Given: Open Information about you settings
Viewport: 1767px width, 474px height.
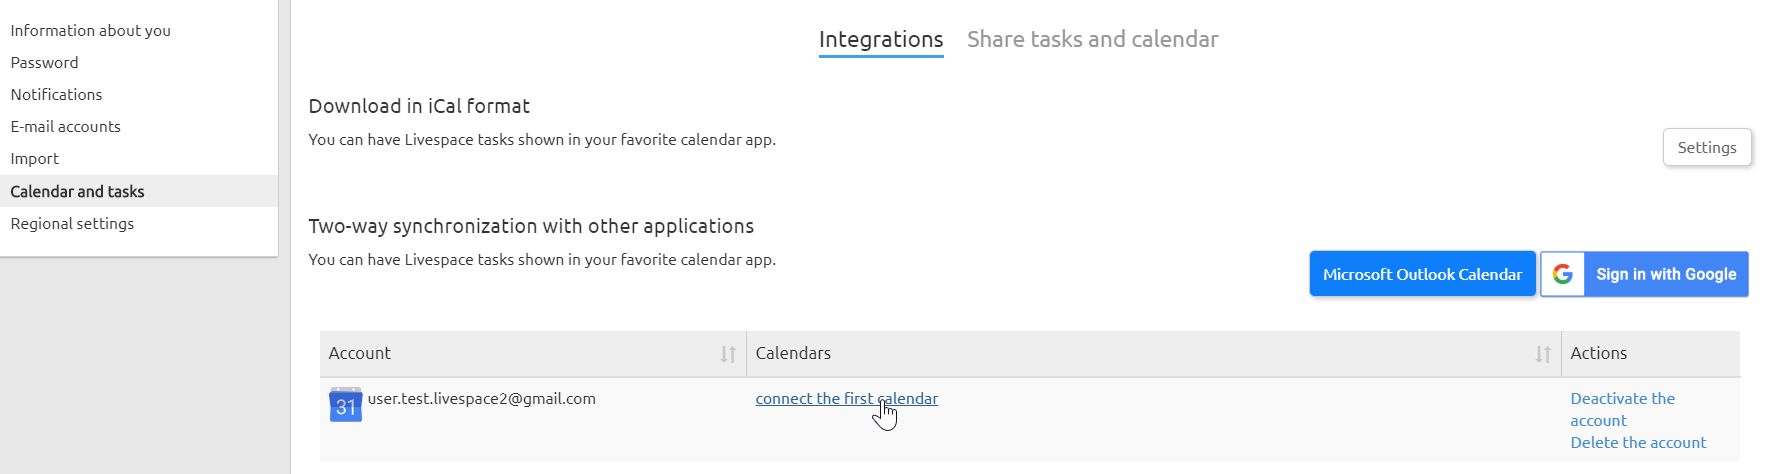Looking at the screenshot, I should (90, 30).
